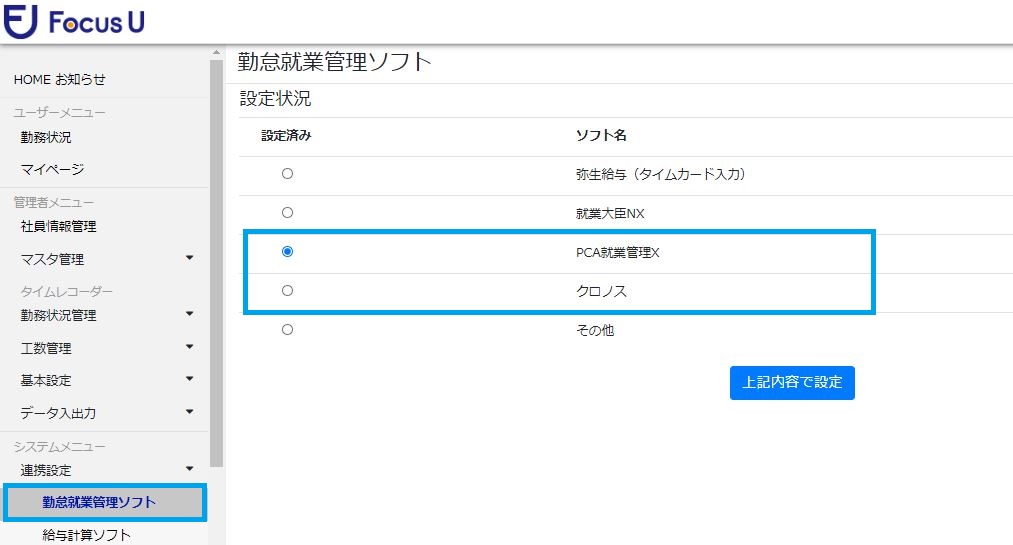Click the Focus U logo icon
Screen dimensions: 1013x545
tap(21, 21)
